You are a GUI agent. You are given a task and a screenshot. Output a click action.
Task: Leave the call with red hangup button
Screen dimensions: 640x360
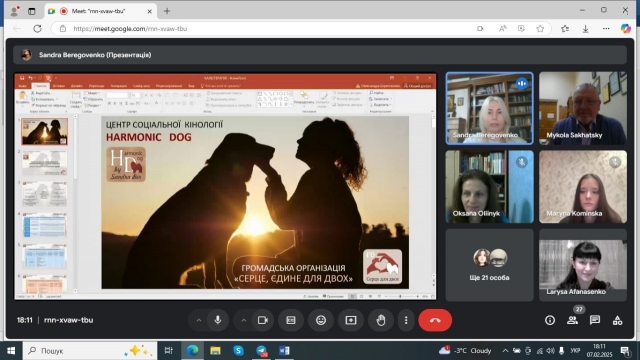(x=435, y=320)
